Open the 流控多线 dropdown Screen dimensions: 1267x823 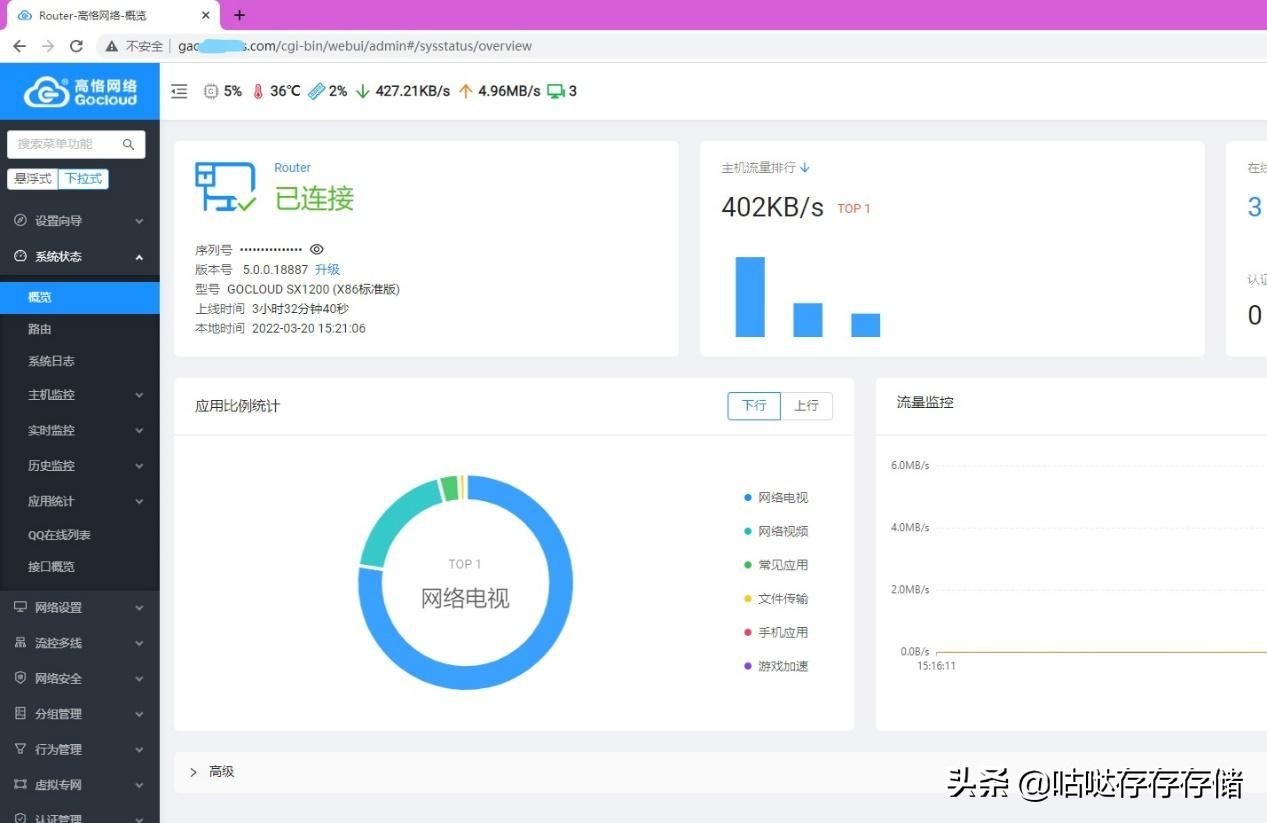pyautogui.click(x=58, y=642)
